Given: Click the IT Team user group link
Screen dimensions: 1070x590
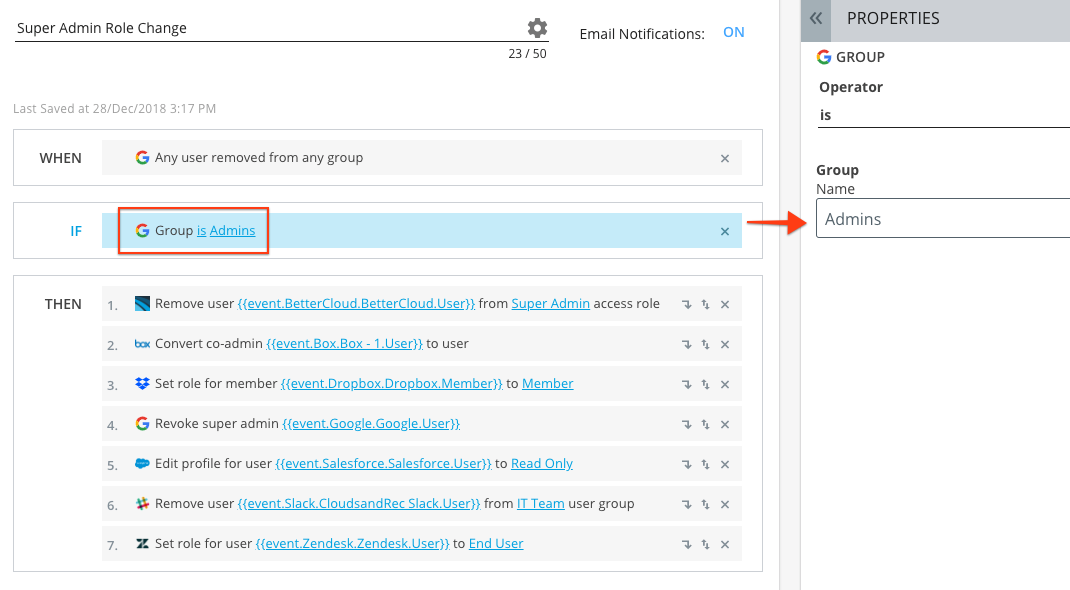Looking at the screenshot, I should [540, 504].
